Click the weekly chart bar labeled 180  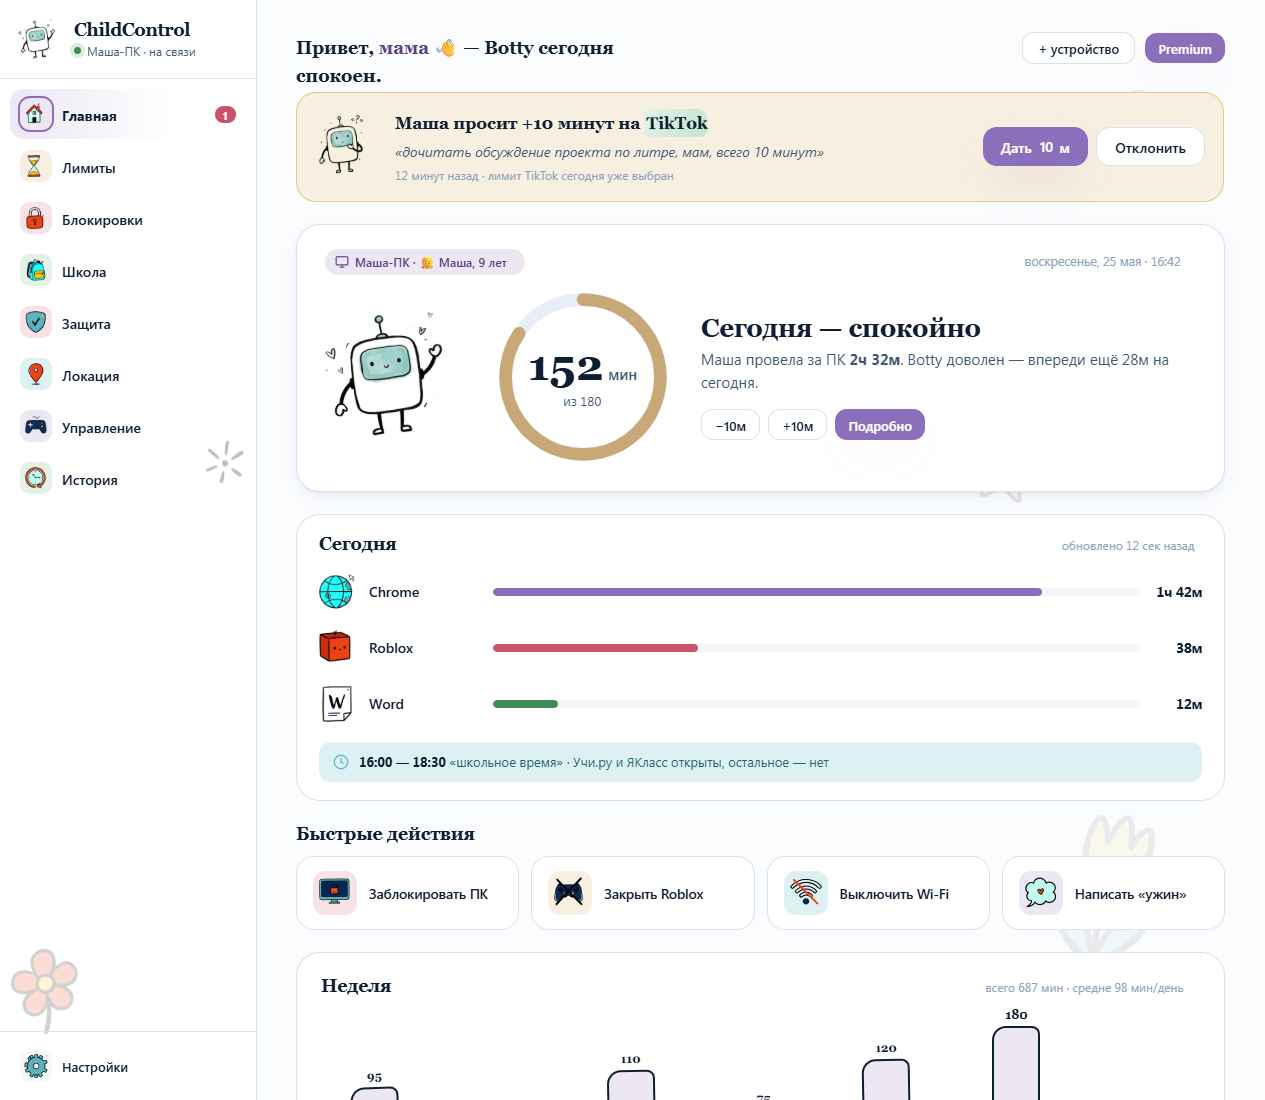(1016, 1063)
